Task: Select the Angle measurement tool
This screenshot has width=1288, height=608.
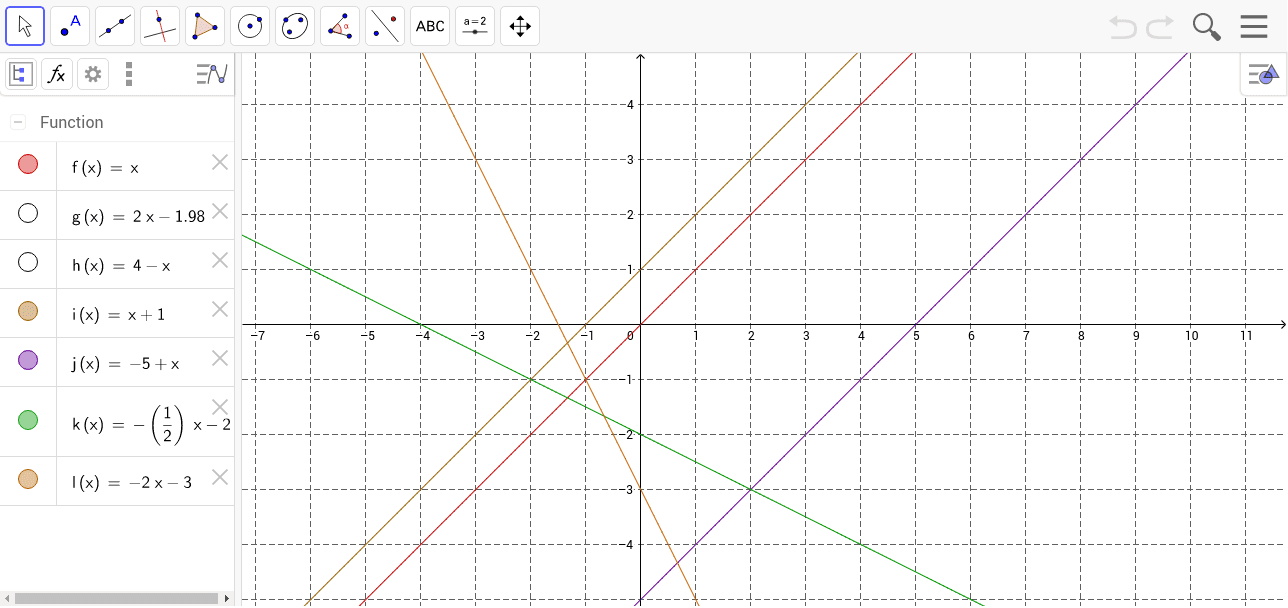Action: (x=340, y=26)
